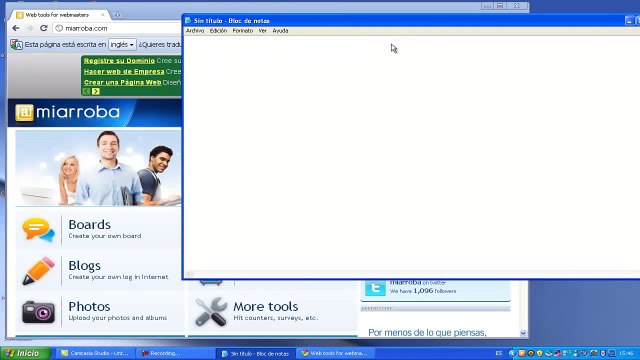Open a new tab in the browser

(117, 15)
